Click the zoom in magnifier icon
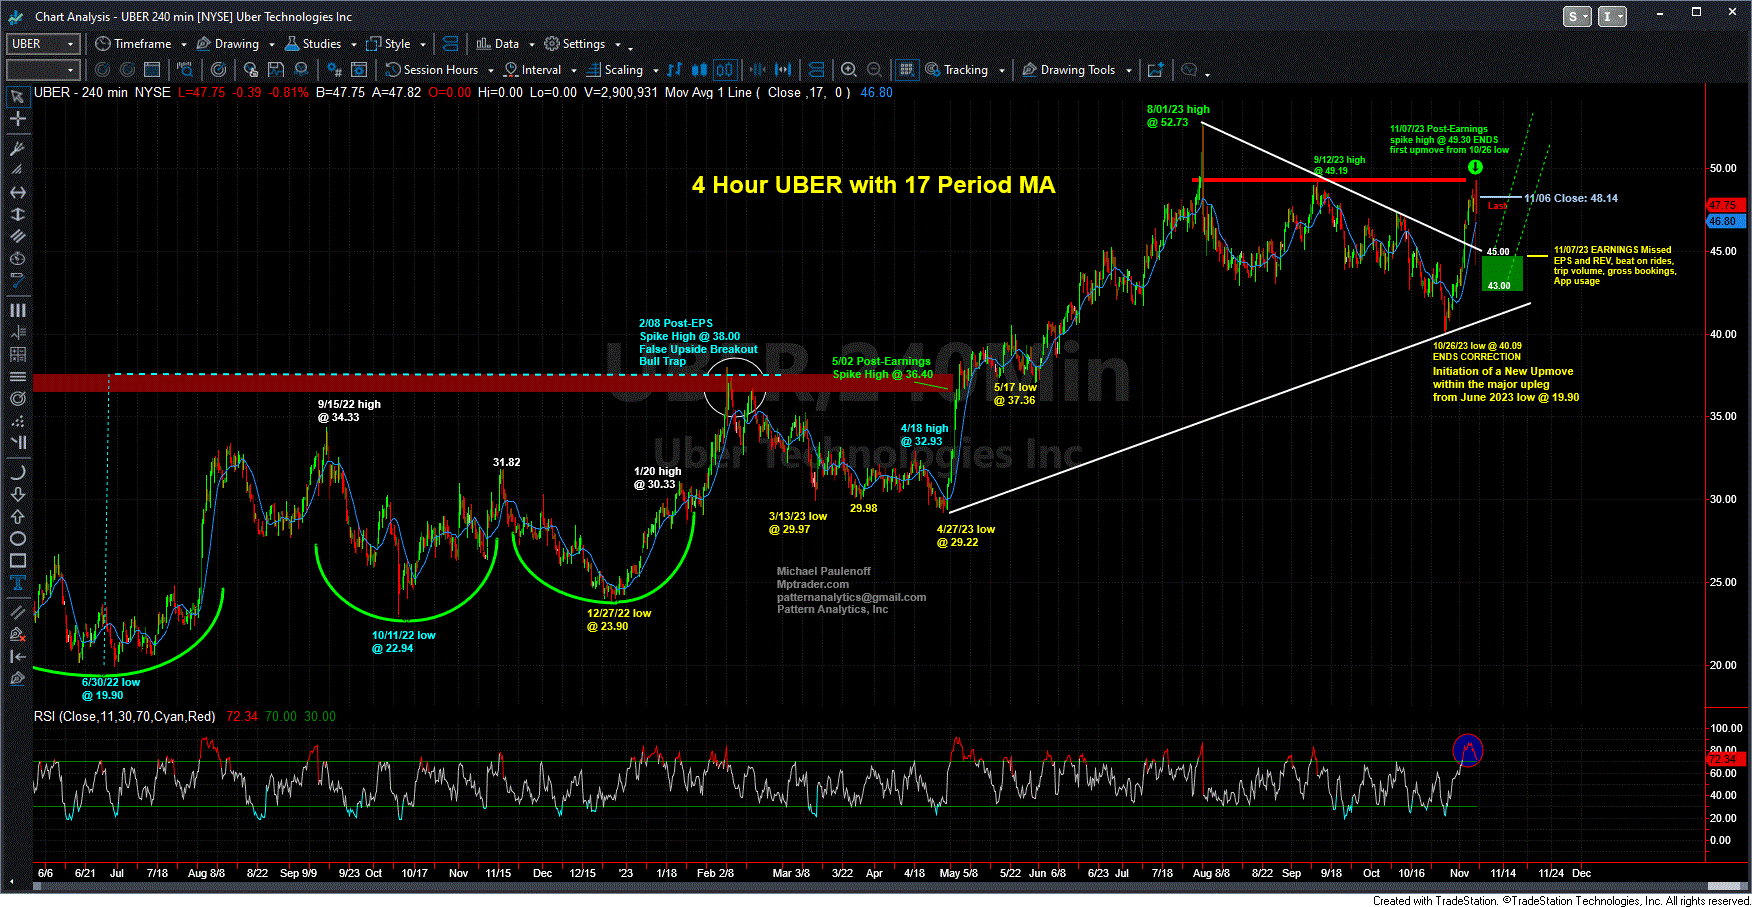The height and width of the screenshot is (907, 1752). (849, 70)
